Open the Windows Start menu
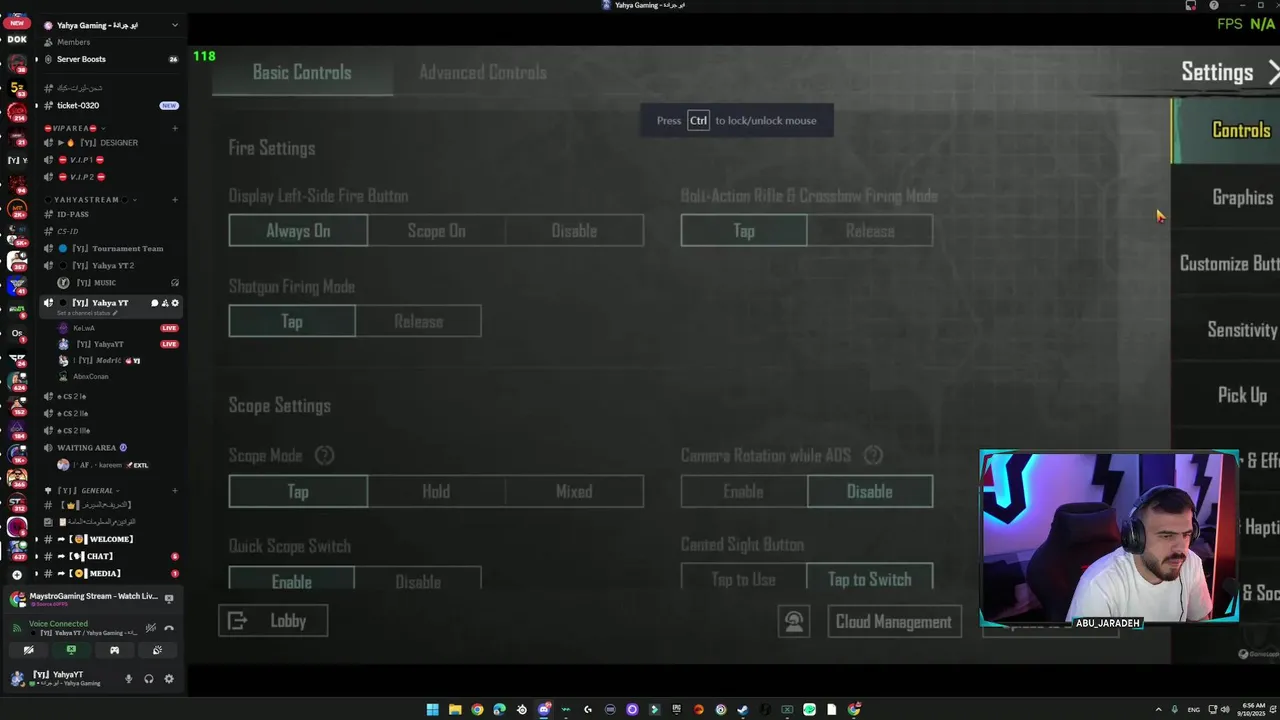Screen dimensions: 1280x720 (x=432, y=710)
